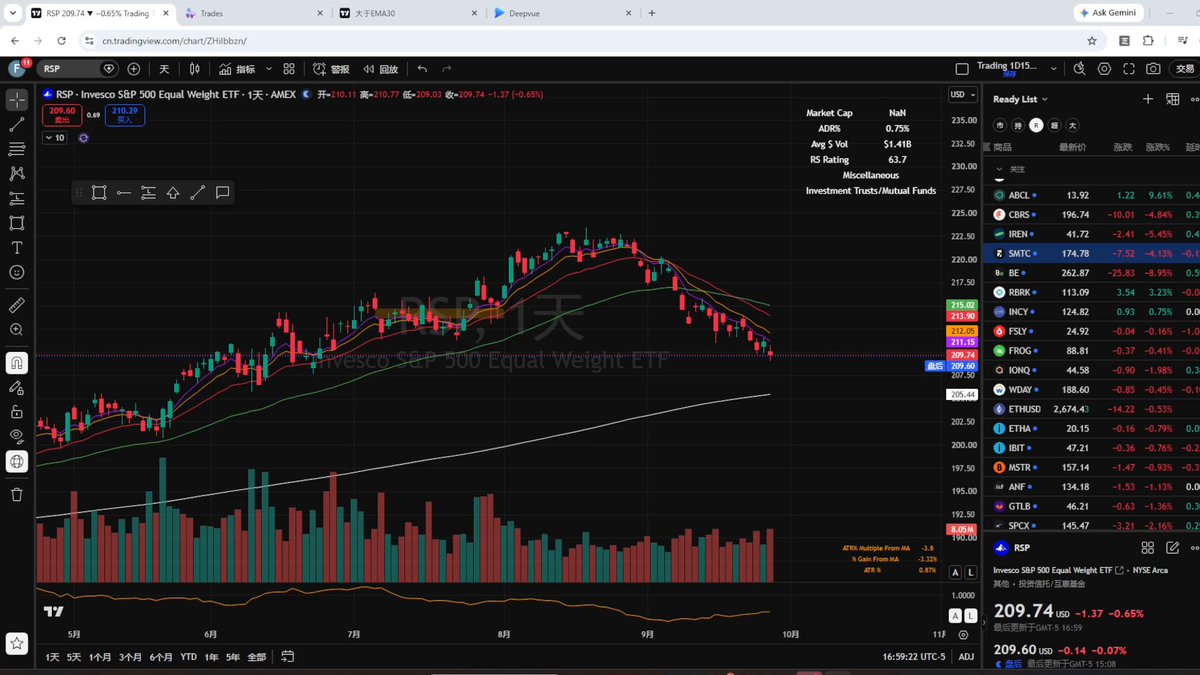Select the ruler measure tool
Image resolution: width=1200 pixels, height=675 pixels.
17,304
